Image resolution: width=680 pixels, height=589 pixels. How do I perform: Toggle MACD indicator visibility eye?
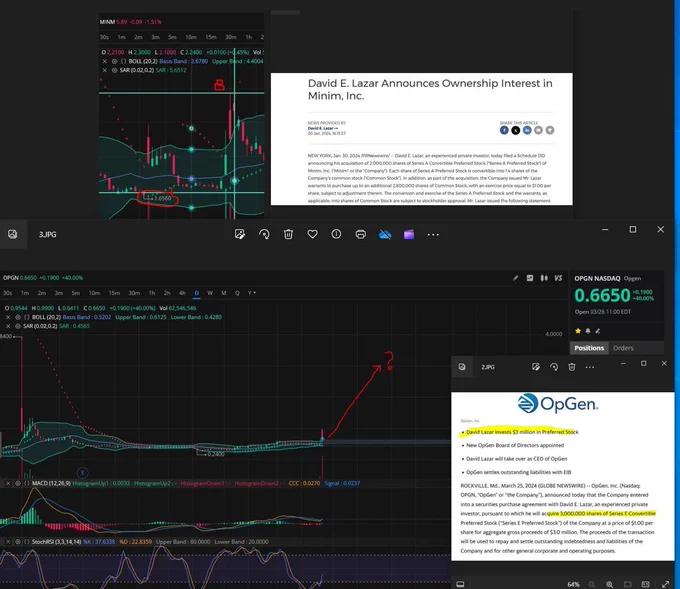18,483
